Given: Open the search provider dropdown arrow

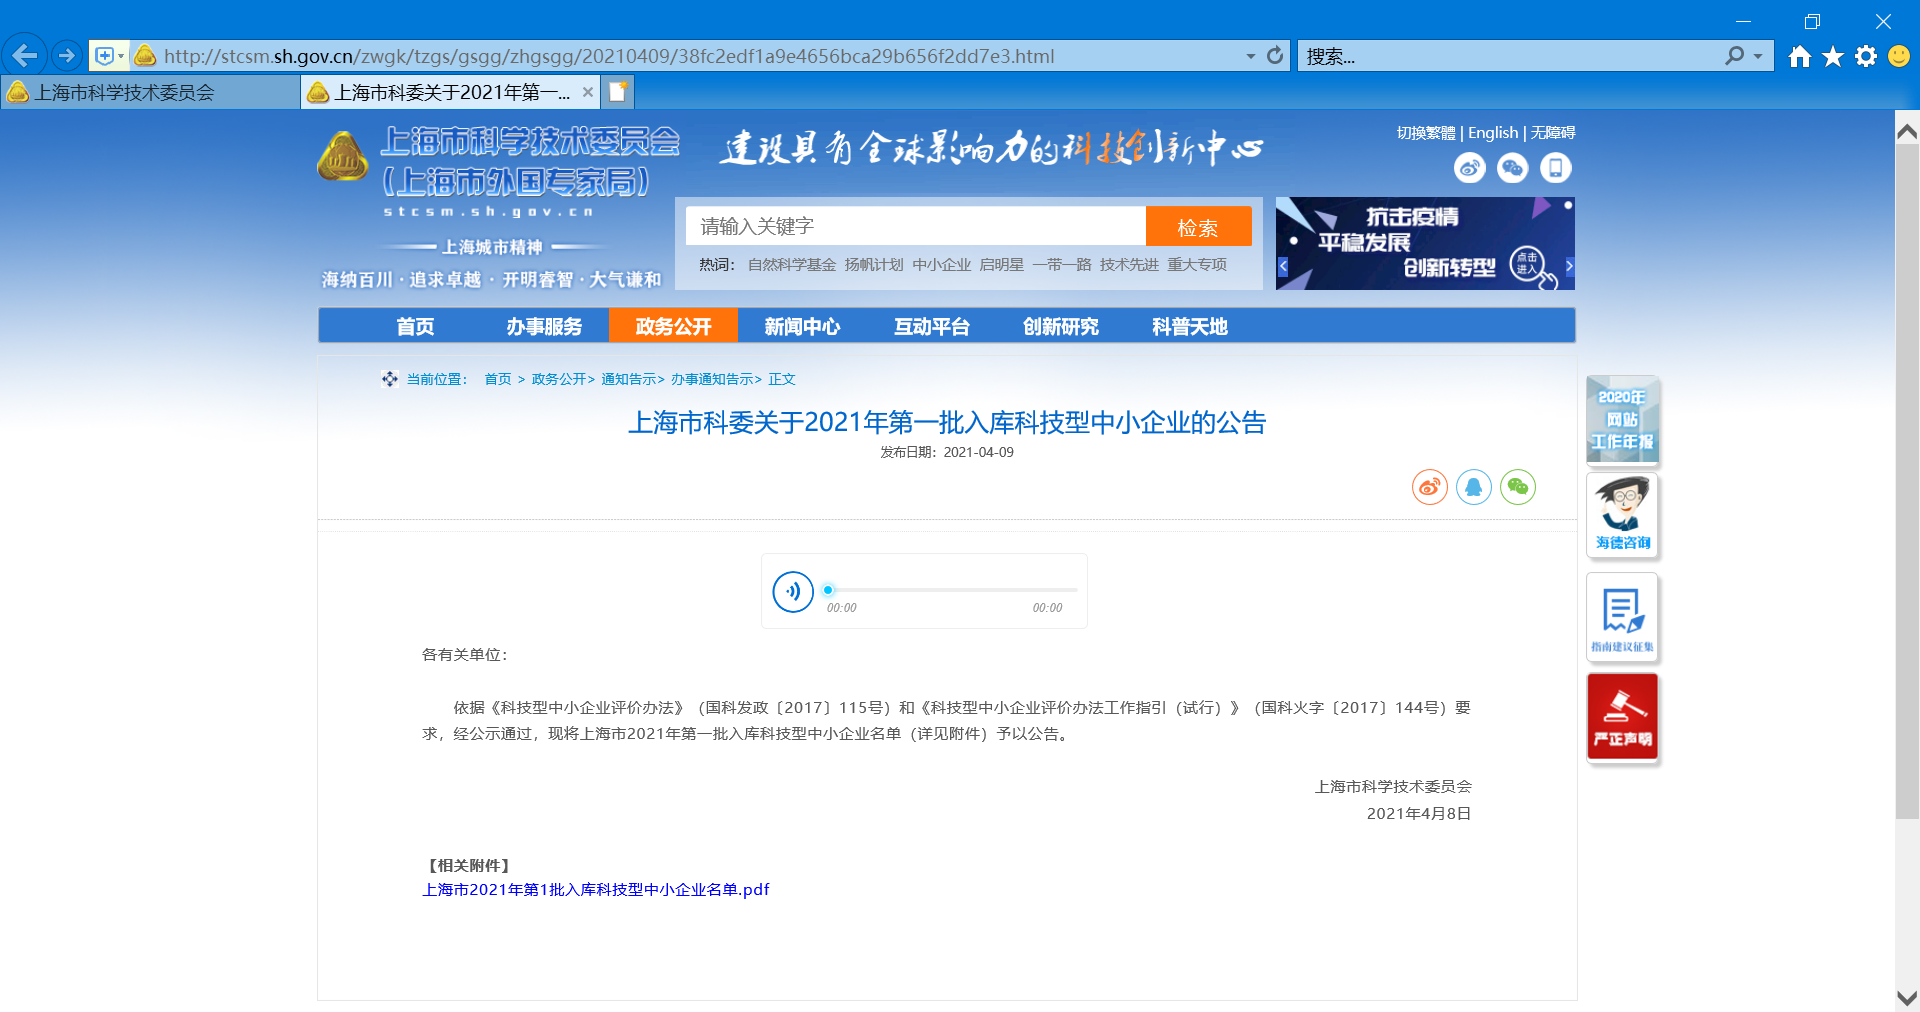Looking at the screenshot, I should click(1759, 57).
